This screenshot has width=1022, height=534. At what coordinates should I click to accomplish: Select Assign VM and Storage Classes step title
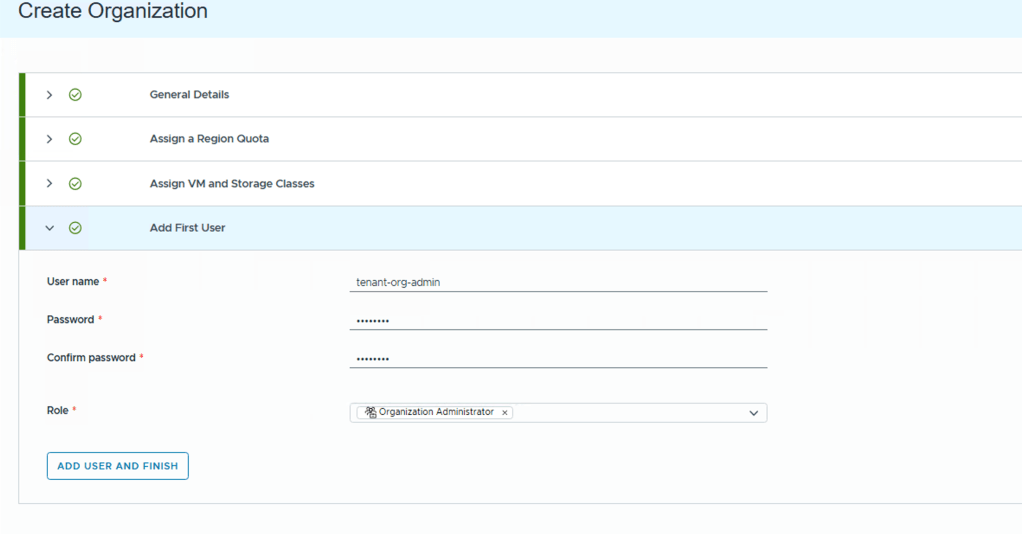(232, 184)
